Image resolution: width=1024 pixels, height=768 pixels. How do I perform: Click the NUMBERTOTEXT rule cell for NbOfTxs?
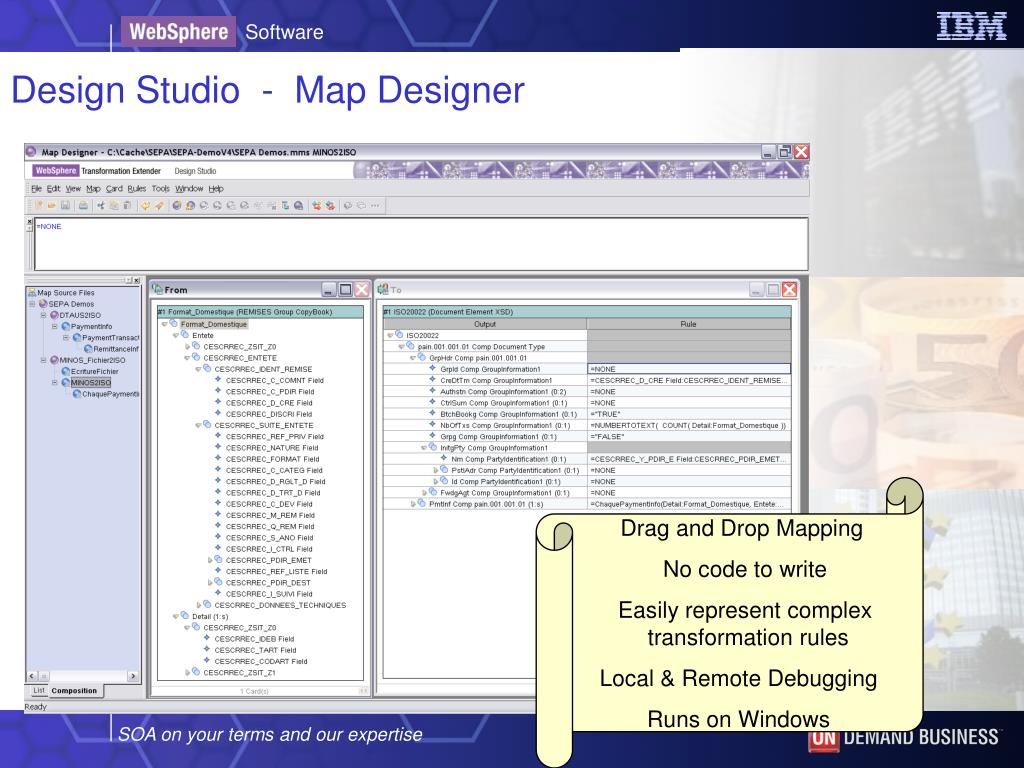[689, 425]
